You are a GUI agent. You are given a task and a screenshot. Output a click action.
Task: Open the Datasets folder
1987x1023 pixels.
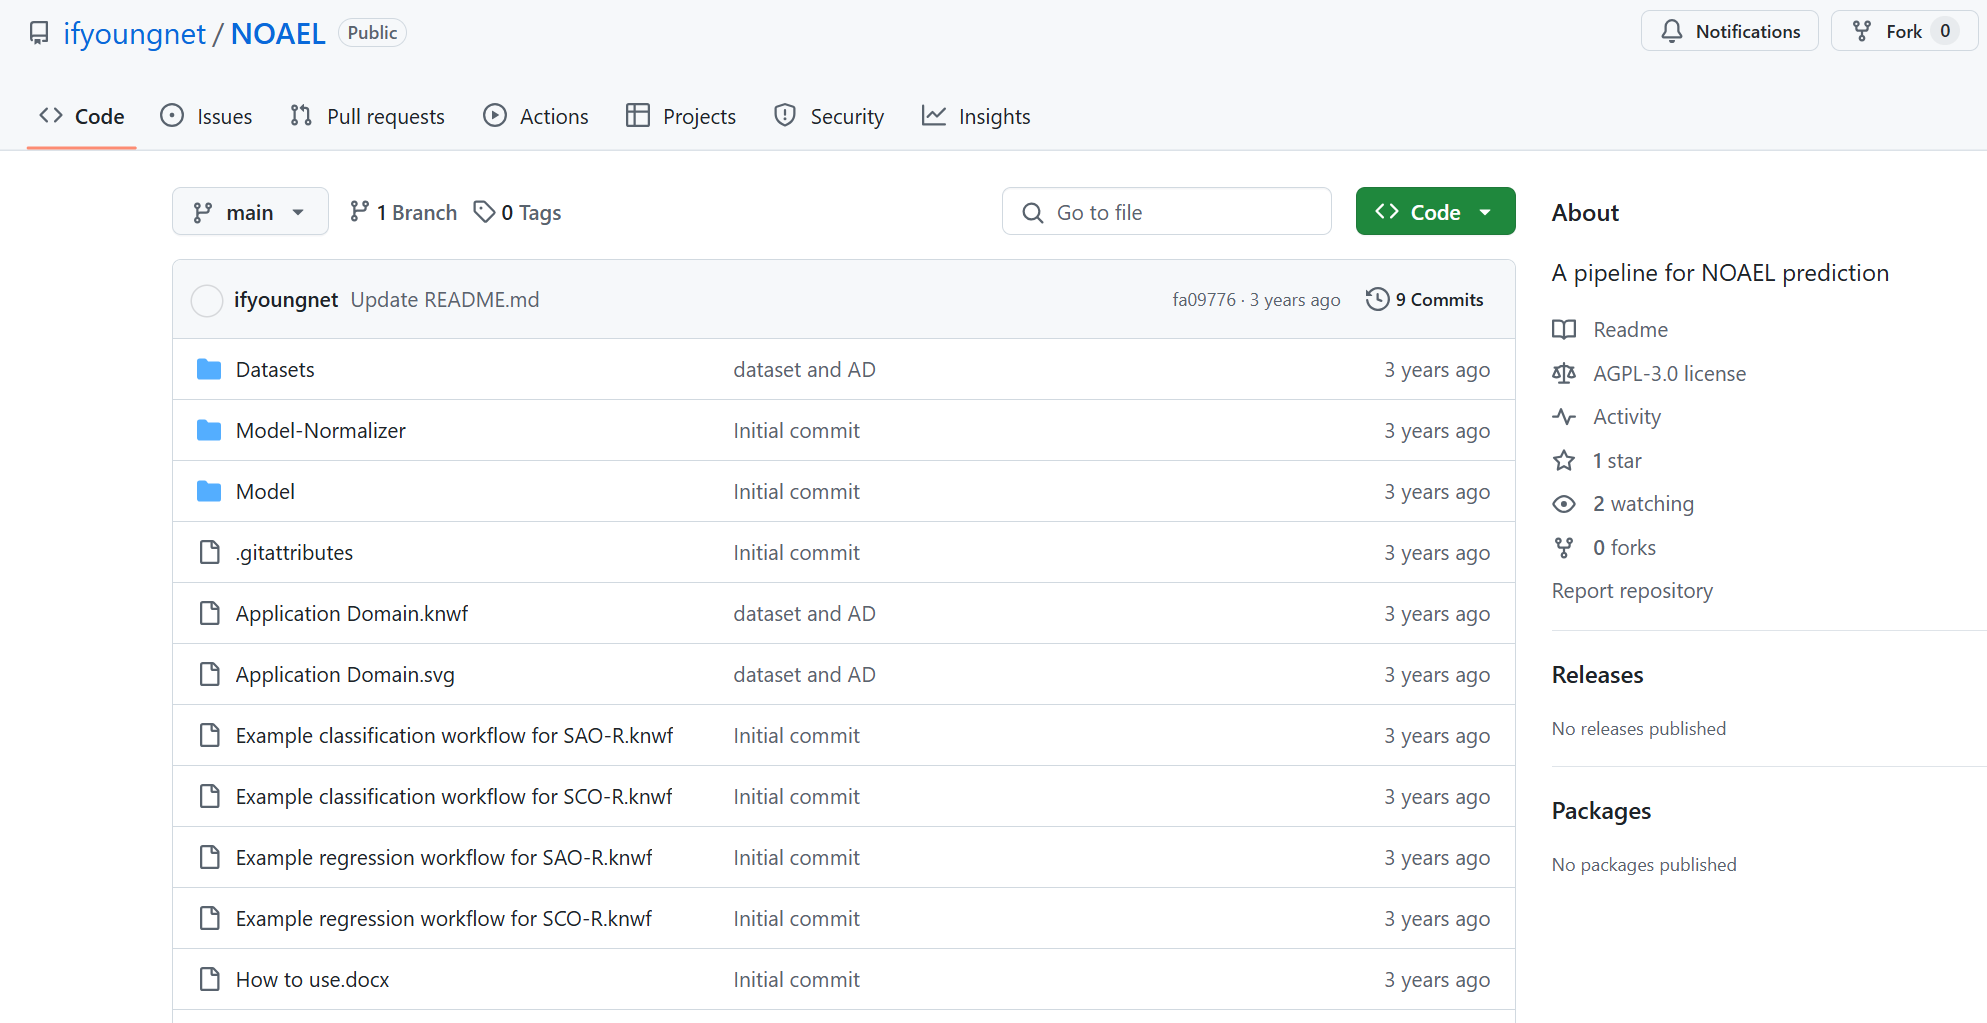[275, 370]
